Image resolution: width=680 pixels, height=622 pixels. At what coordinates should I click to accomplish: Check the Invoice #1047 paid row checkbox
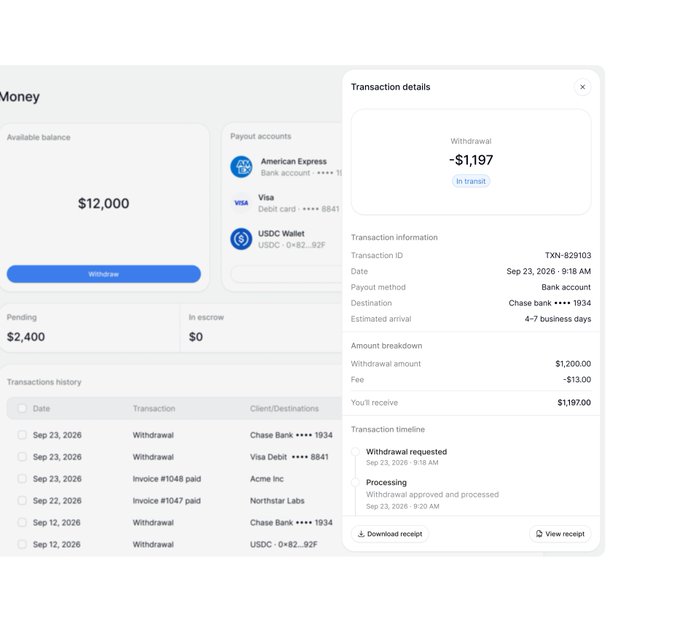click(22, 501)
